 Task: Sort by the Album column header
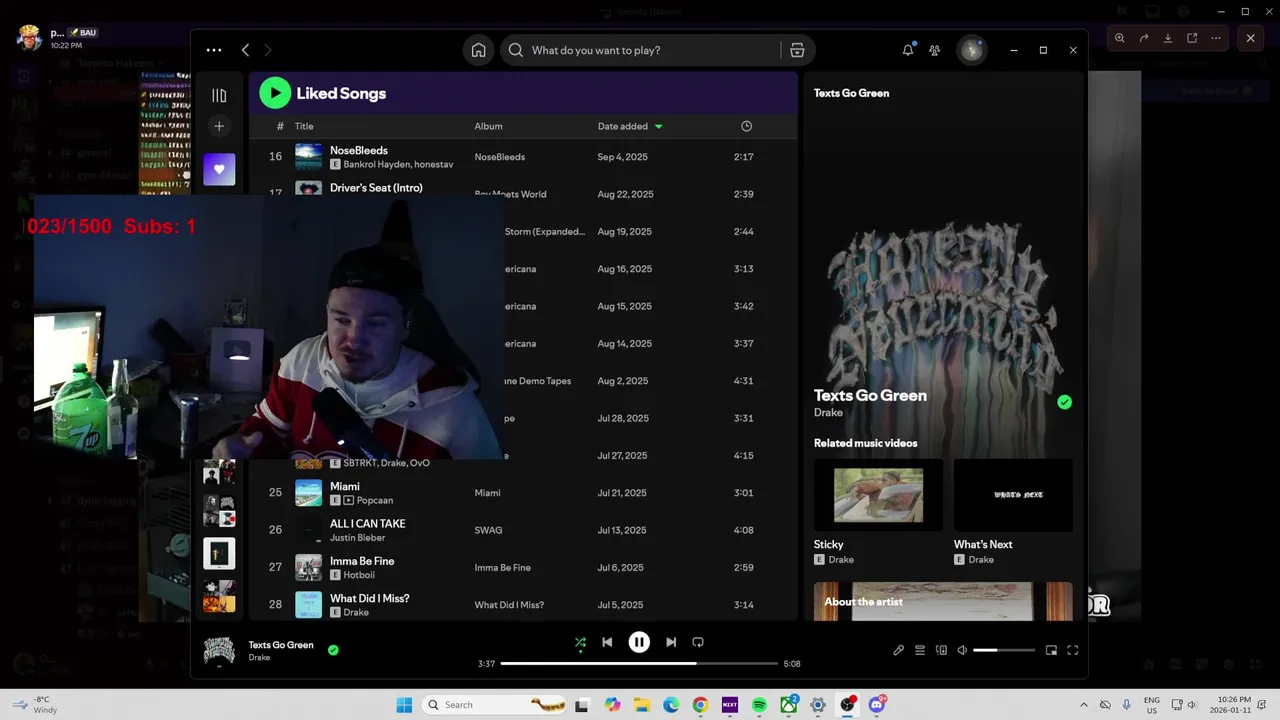pos(488,126)
